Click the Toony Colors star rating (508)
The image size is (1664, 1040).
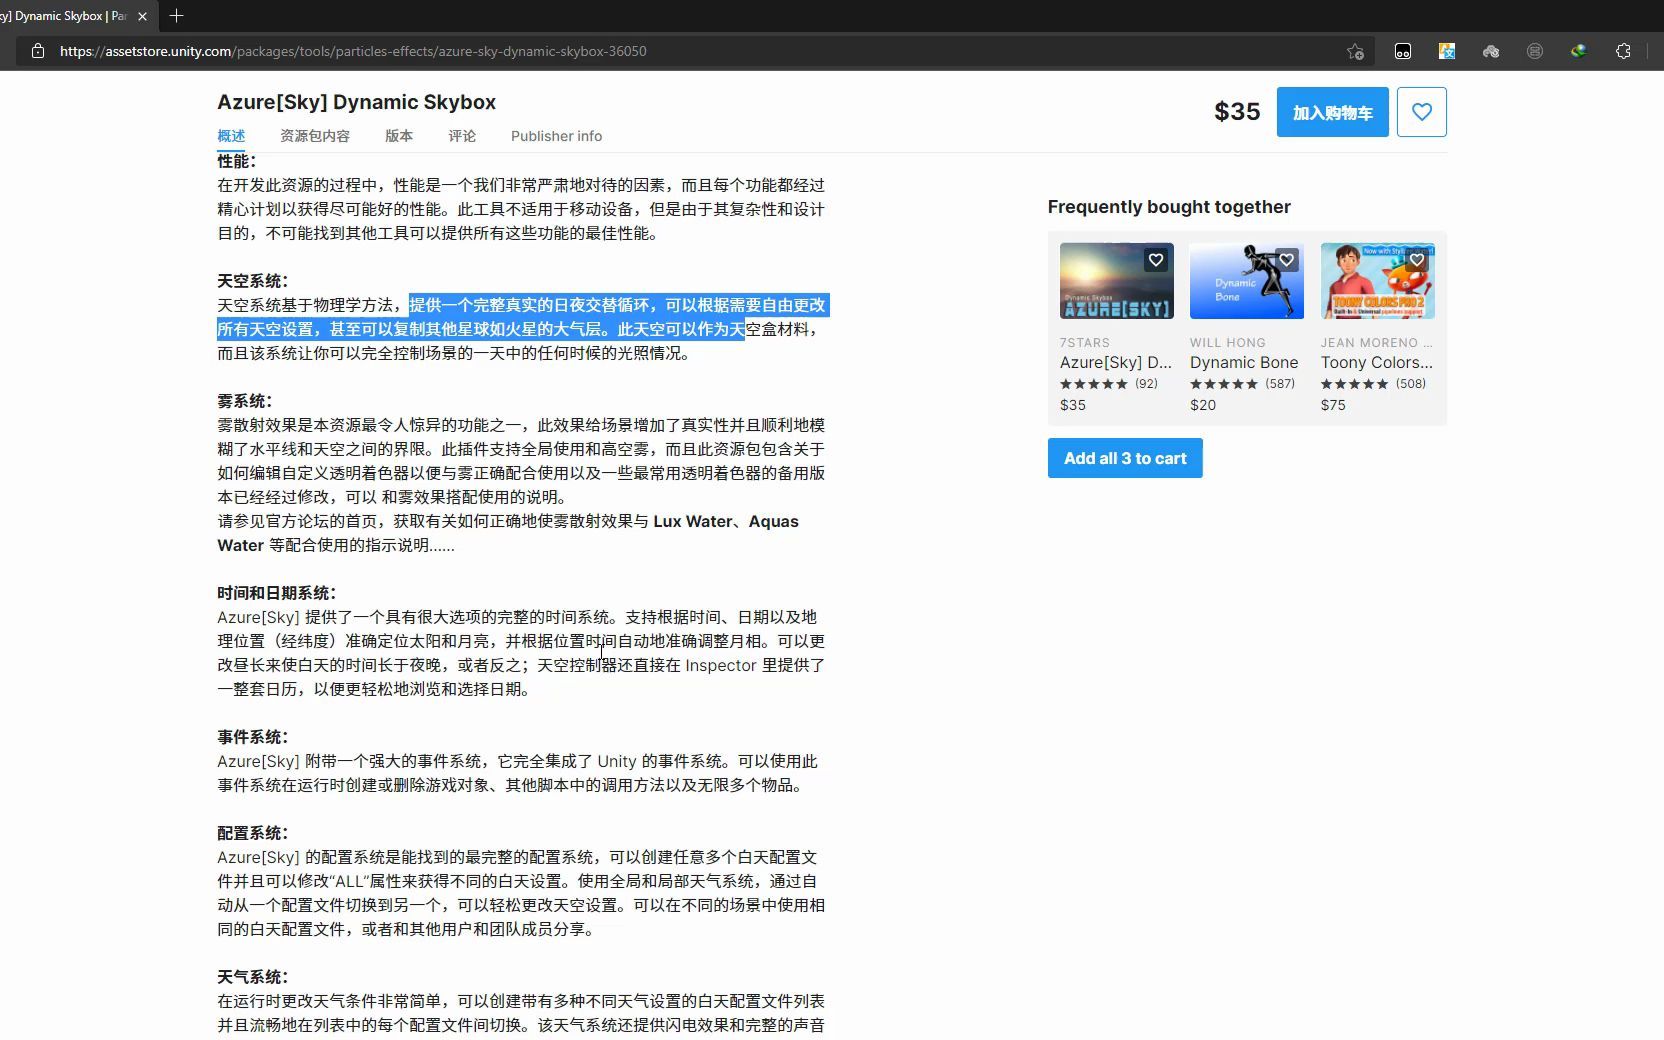pos(1374,384)
